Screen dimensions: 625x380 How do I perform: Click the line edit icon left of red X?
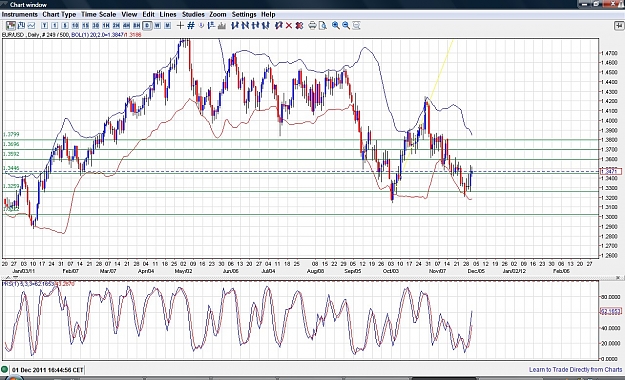pyautogui.click(x=279, y=26)
